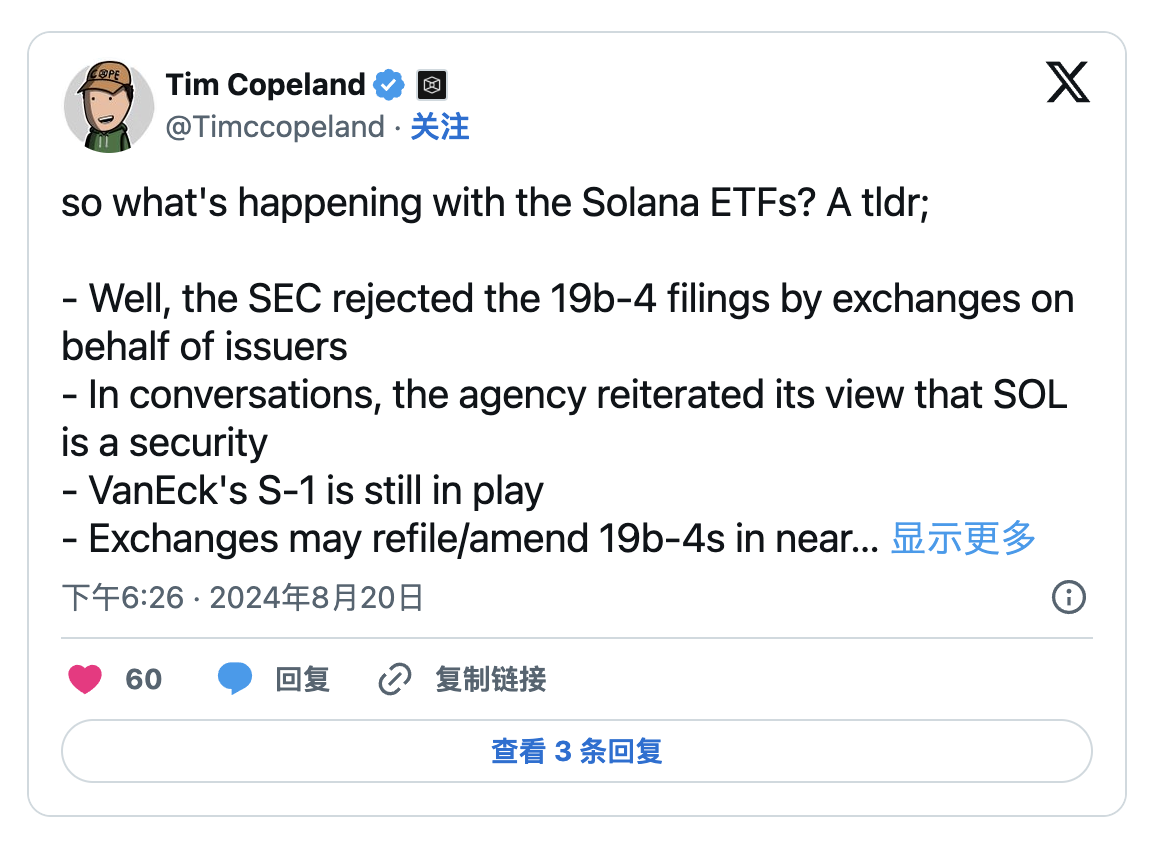Open the @Timccopeland handle link

tap(274, 127)
